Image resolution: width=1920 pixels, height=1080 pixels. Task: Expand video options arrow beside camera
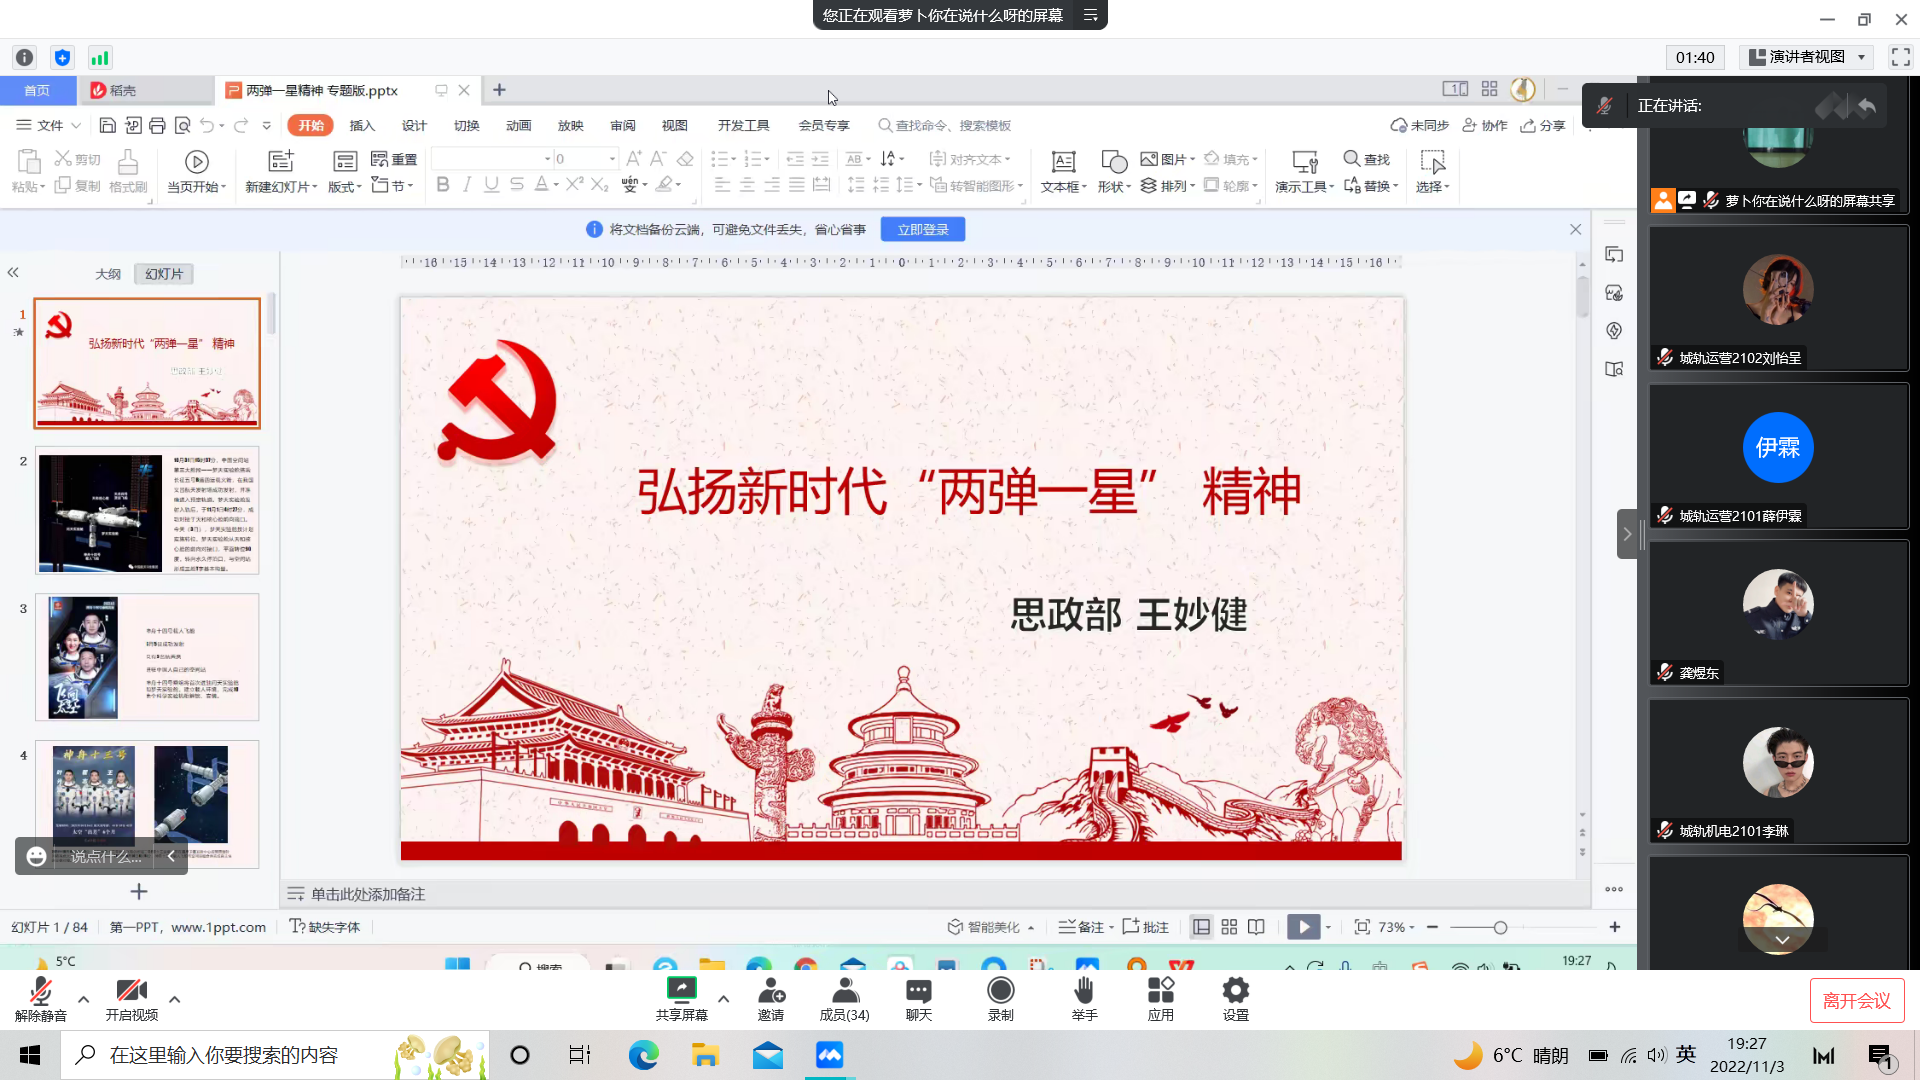(174, 998)
